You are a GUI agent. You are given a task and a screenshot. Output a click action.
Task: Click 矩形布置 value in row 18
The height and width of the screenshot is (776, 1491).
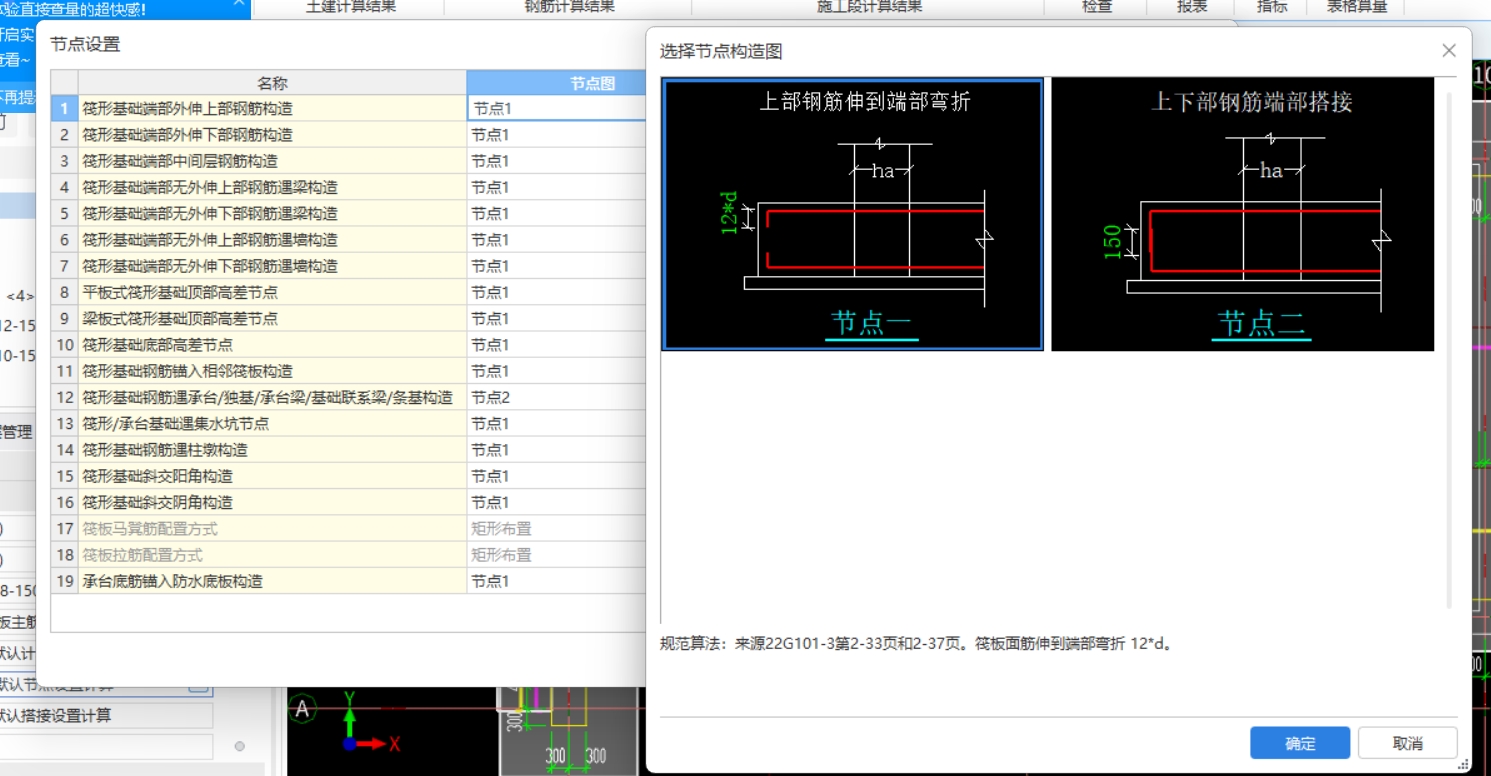click(x=557, y=555)
